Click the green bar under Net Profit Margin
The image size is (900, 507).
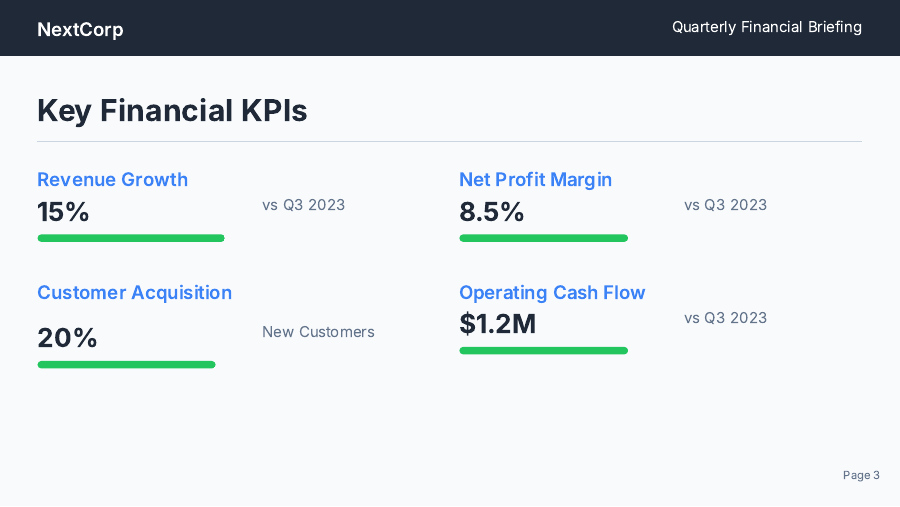[543, 238]
